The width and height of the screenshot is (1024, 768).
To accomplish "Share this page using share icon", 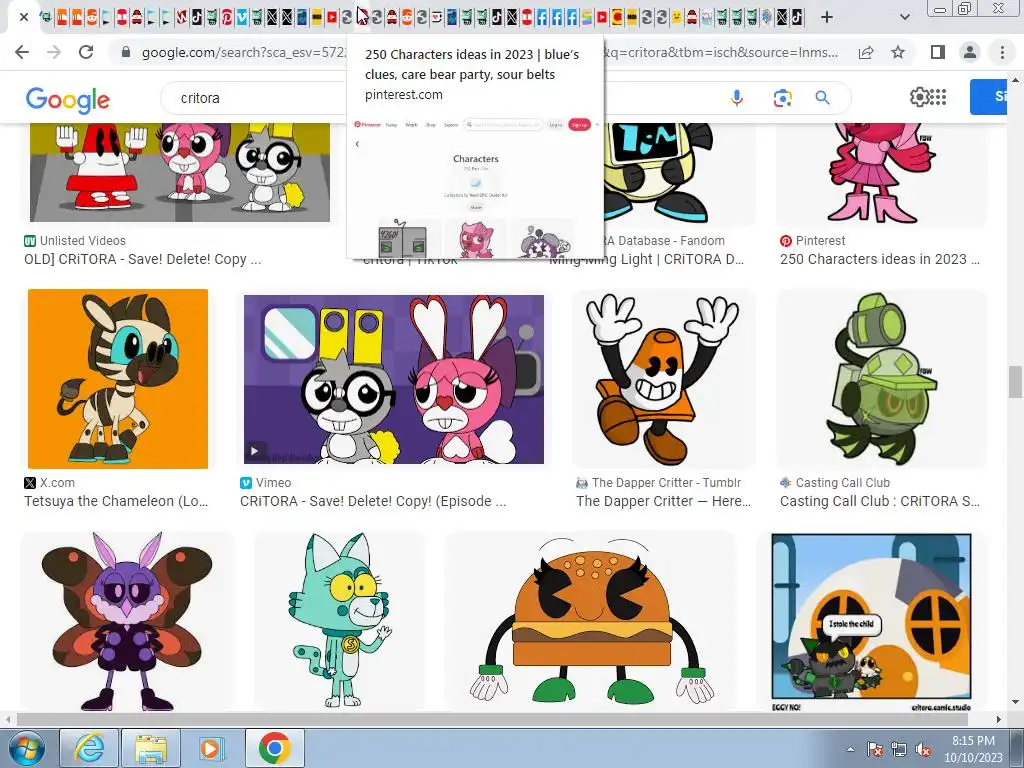I will click(866, 52).
